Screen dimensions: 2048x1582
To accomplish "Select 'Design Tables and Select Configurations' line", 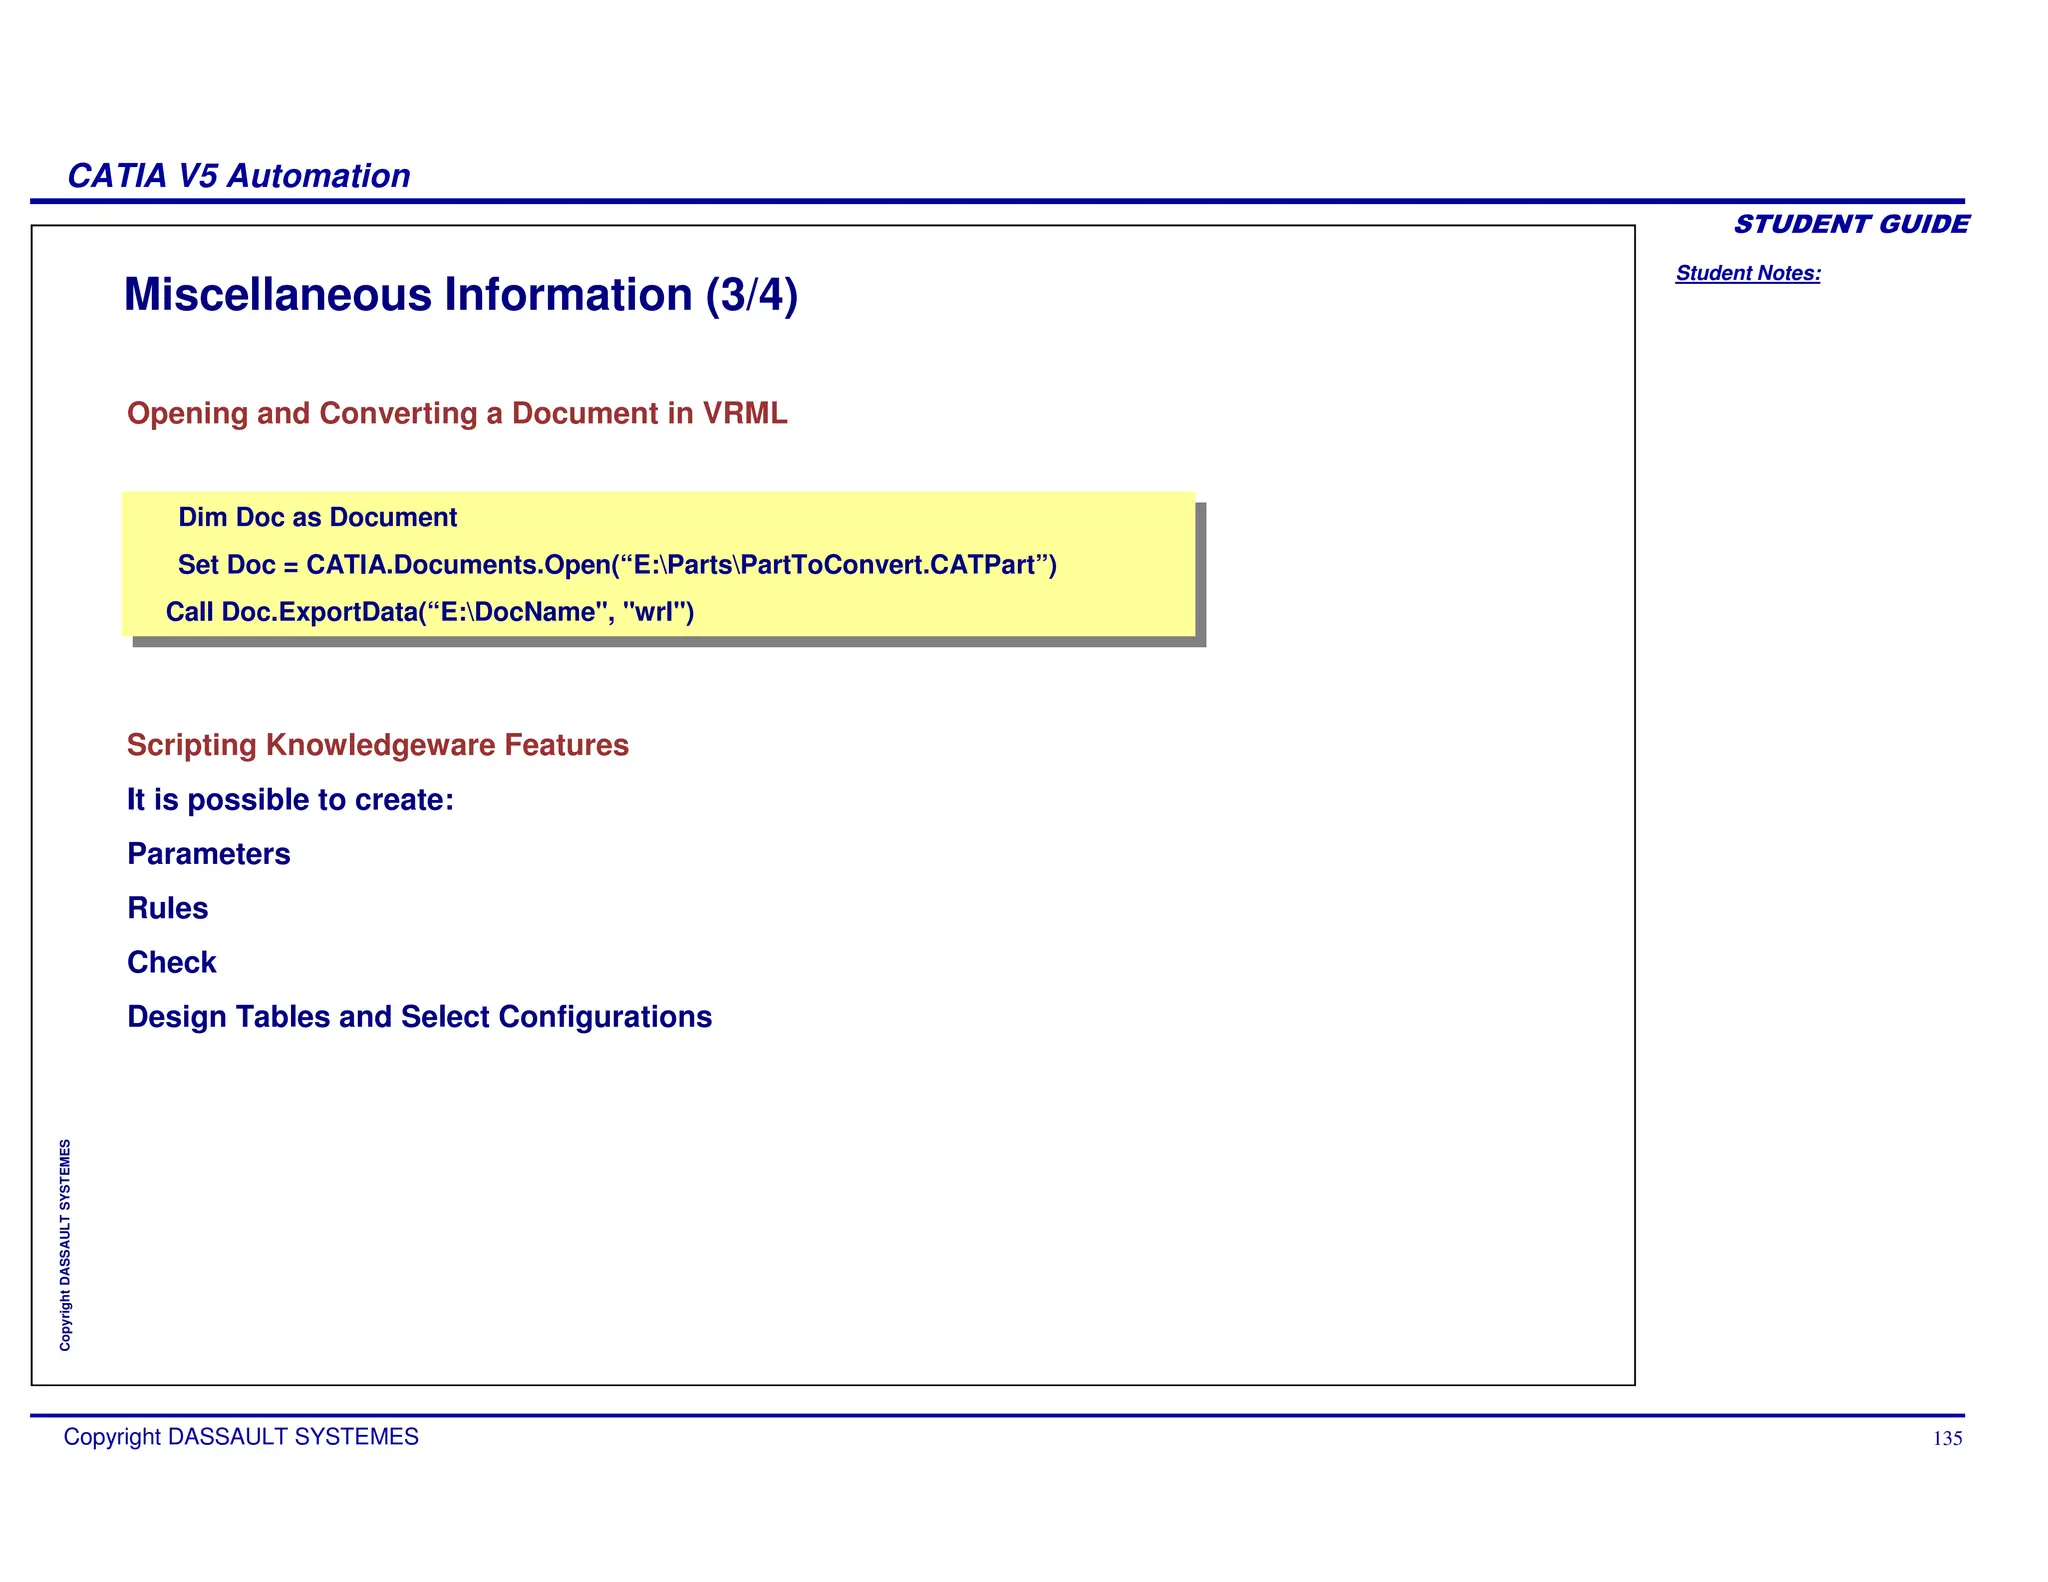I will click(x=420, y=1017).
